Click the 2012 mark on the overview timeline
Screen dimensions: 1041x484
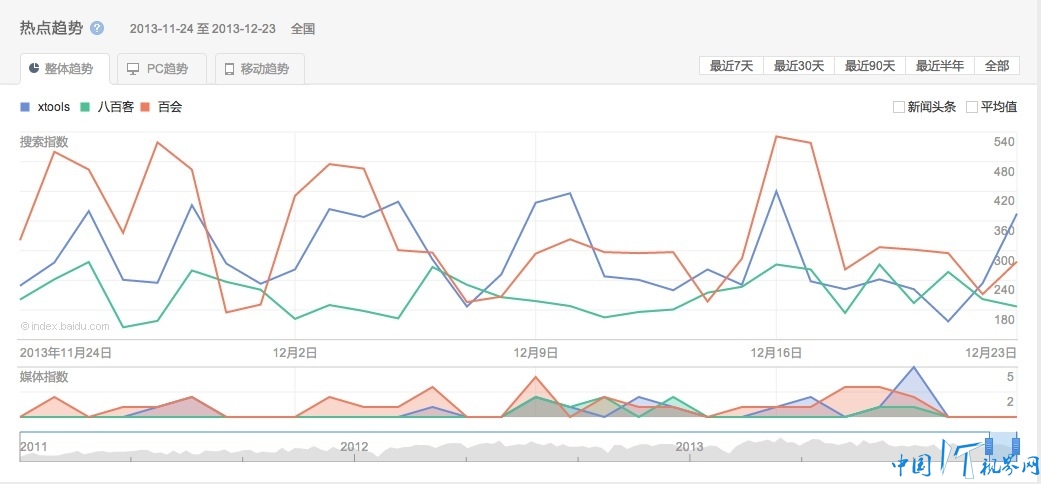(x=354, y=446)
